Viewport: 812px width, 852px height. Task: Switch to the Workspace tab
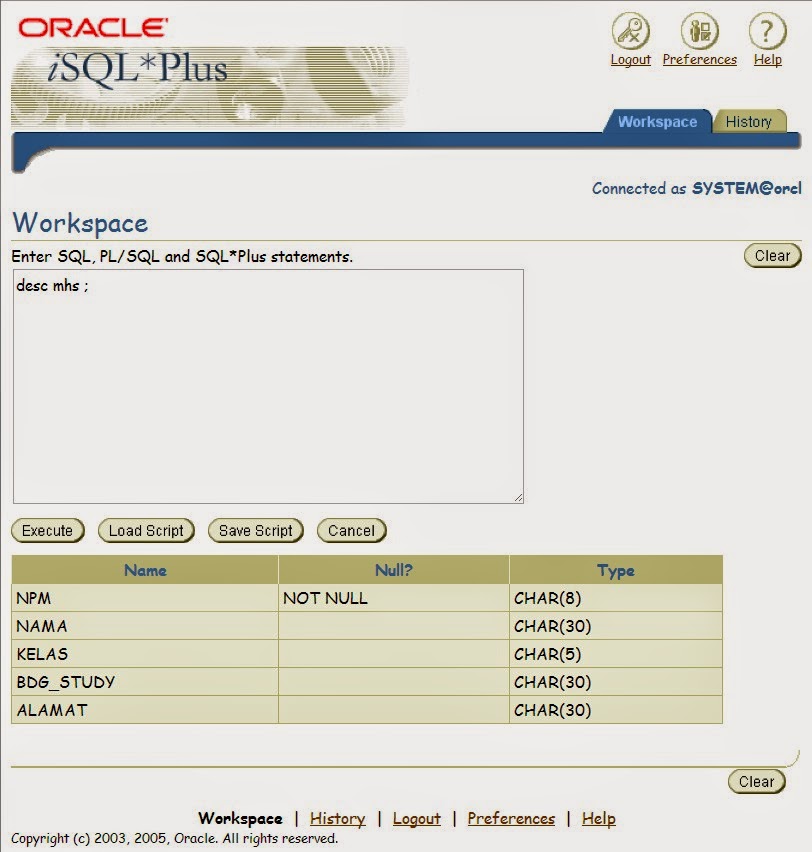[x=657, y=121]
